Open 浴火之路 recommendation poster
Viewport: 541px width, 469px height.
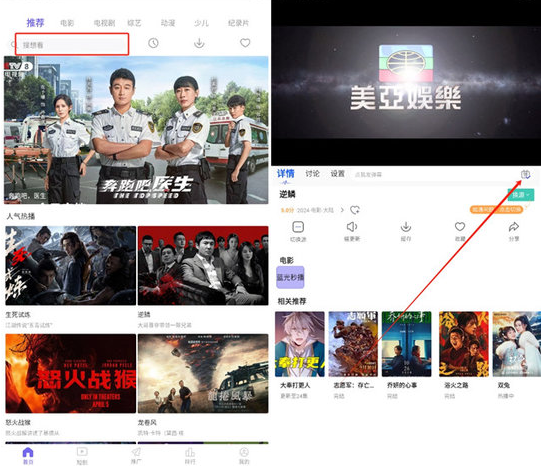[x=464, y=344]
